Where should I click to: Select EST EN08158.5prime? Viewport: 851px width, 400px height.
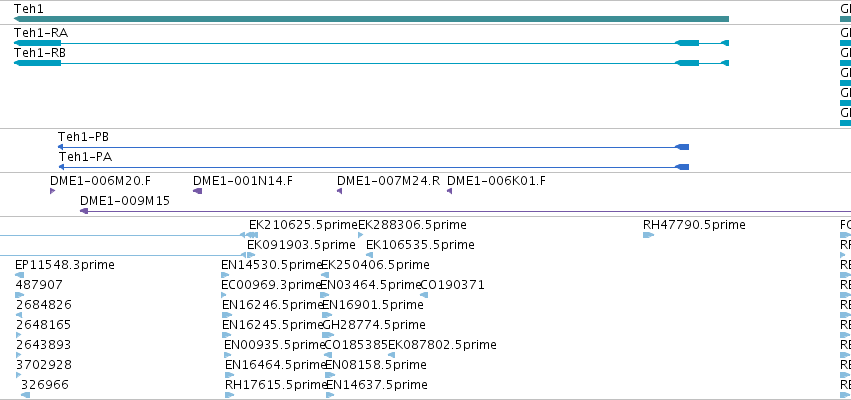click(376, 365)
